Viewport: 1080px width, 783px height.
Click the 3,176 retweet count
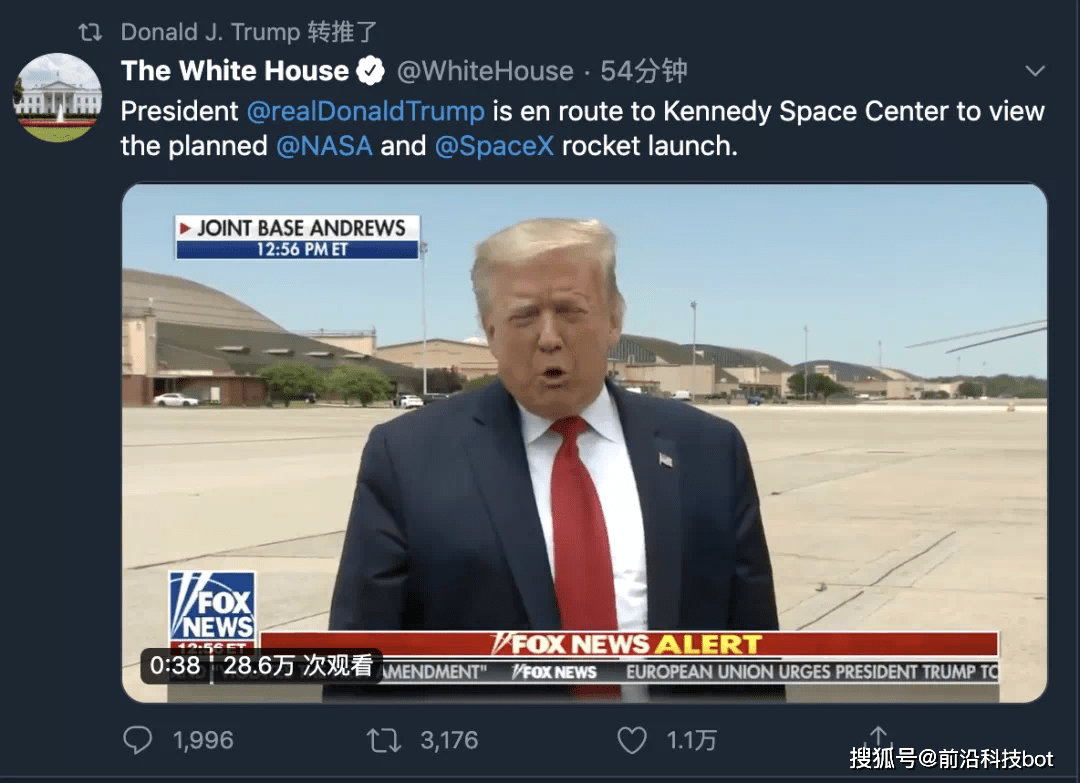coord(449,740)
